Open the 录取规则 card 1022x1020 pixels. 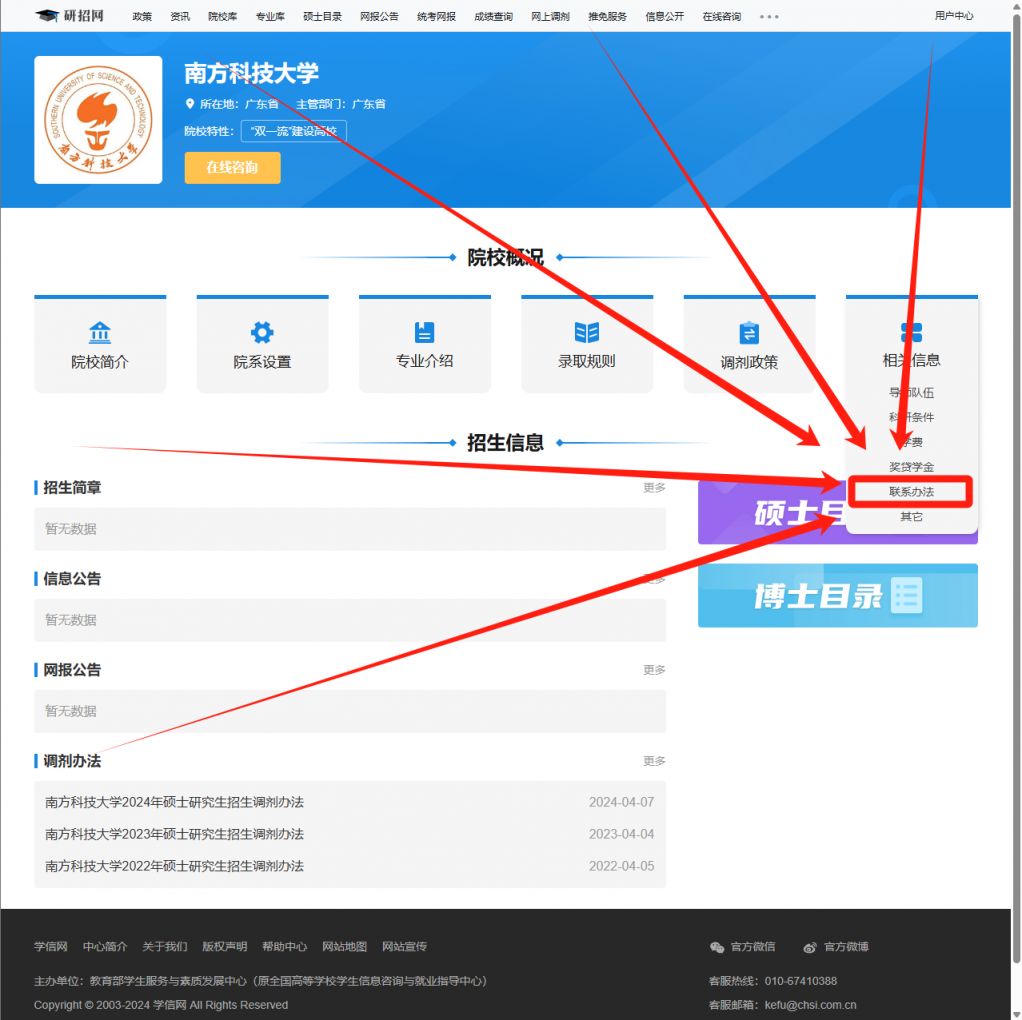587,344
